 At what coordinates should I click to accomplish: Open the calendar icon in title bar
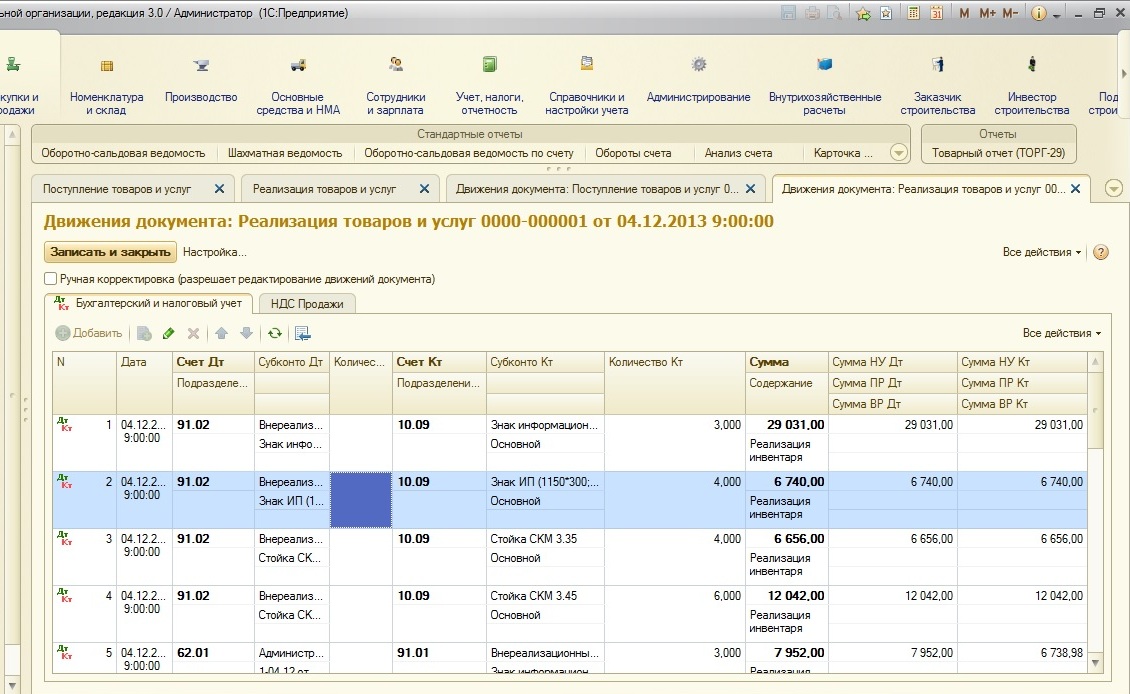[x=937, y=13]
